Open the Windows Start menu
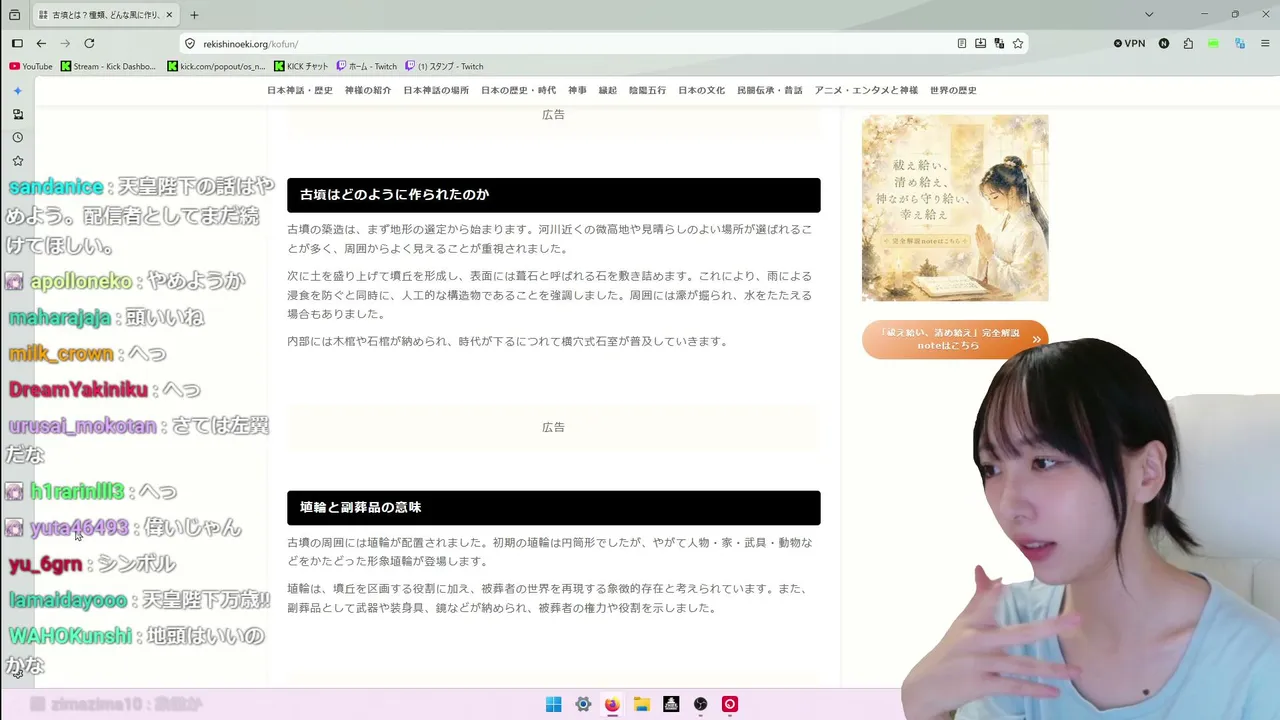1280x720 pixels. (x=553, y=704)
